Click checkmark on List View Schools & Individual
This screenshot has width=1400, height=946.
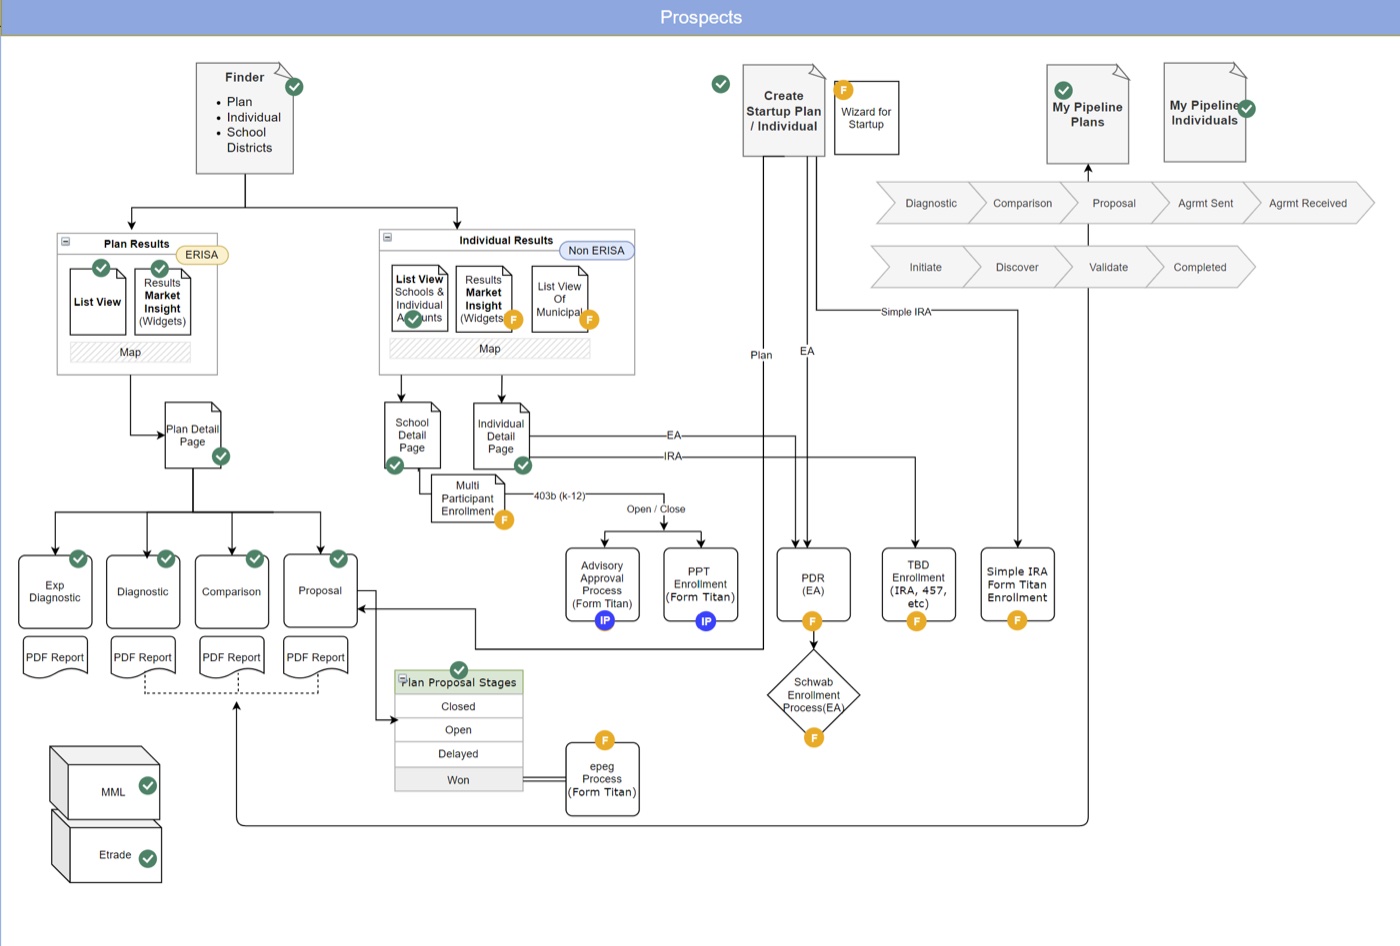point(413,319)
